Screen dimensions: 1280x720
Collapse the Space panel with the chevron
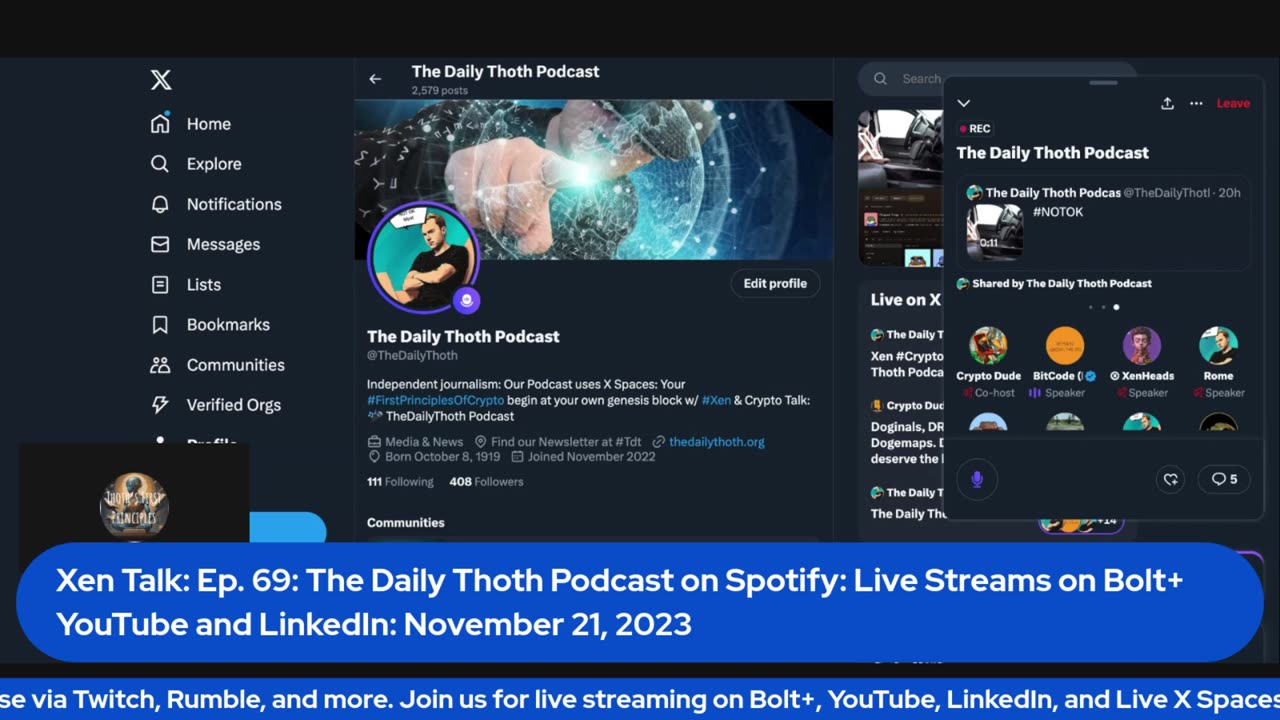[x=964, y=103]
